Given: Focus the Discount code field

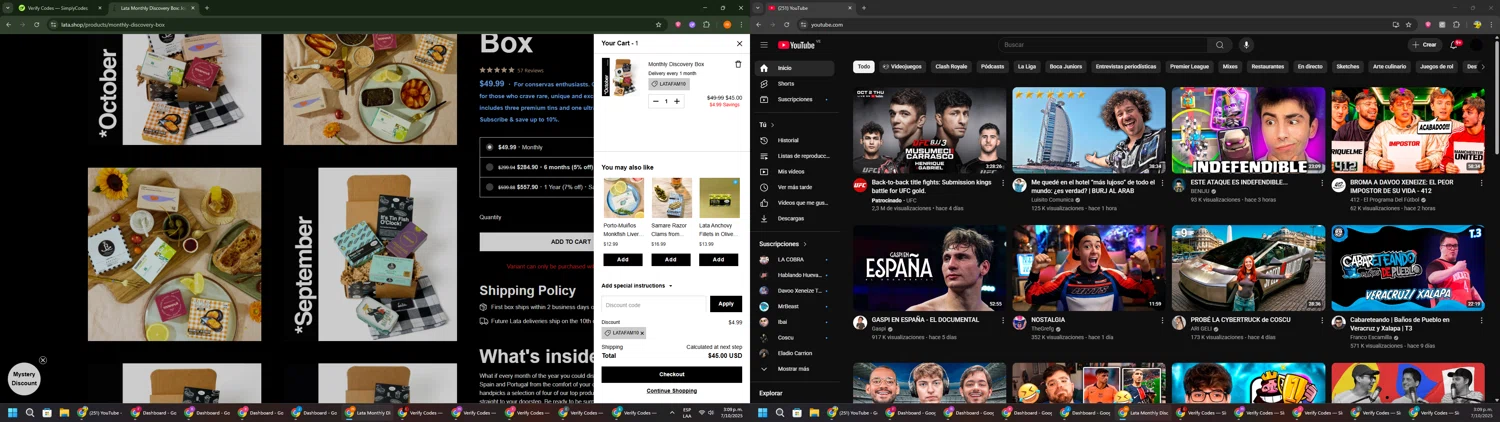Looking at the screenshot, I should (x=654, y=305).
